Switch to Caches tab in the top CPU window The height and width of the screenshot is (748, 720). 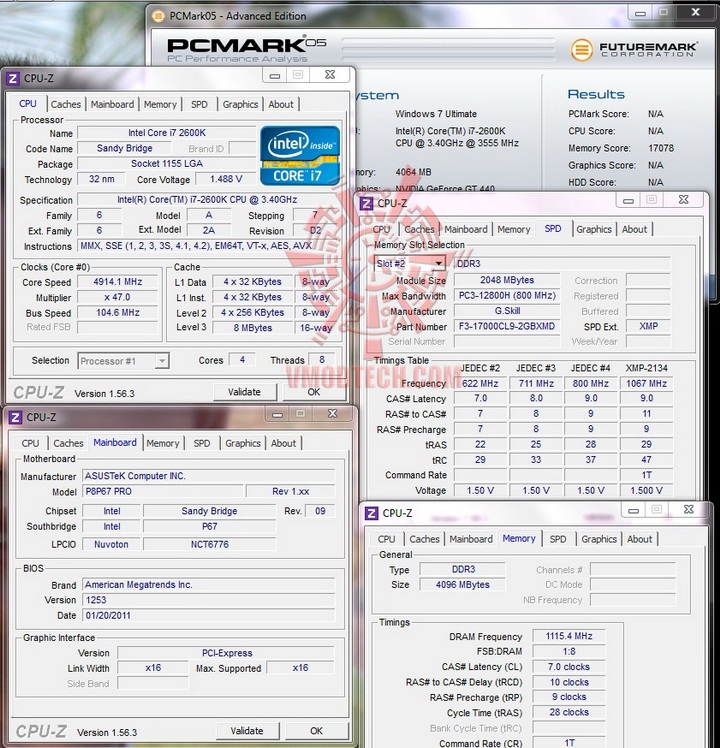(x=66, y=104)
